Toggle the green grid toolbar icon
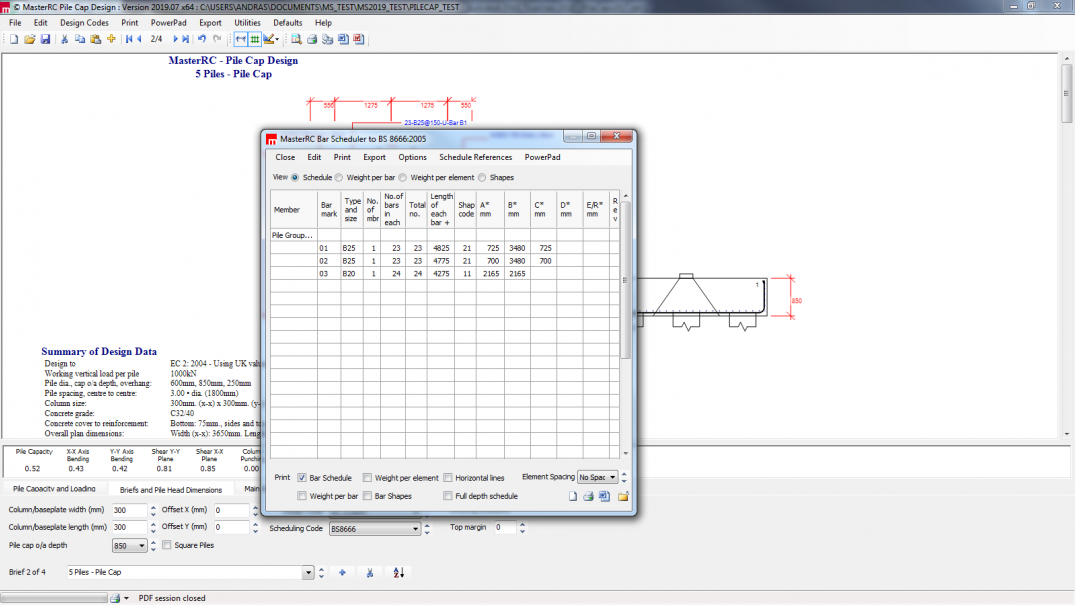Viewport: 1075px width, 605px height. [x=255, y=39]
